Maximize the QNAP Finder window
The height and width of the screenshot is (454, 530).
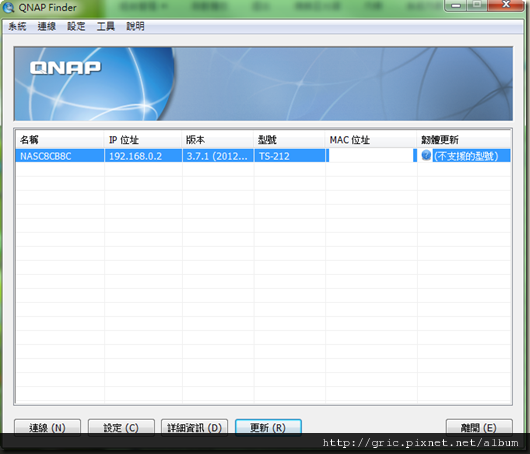coord(477,5)
